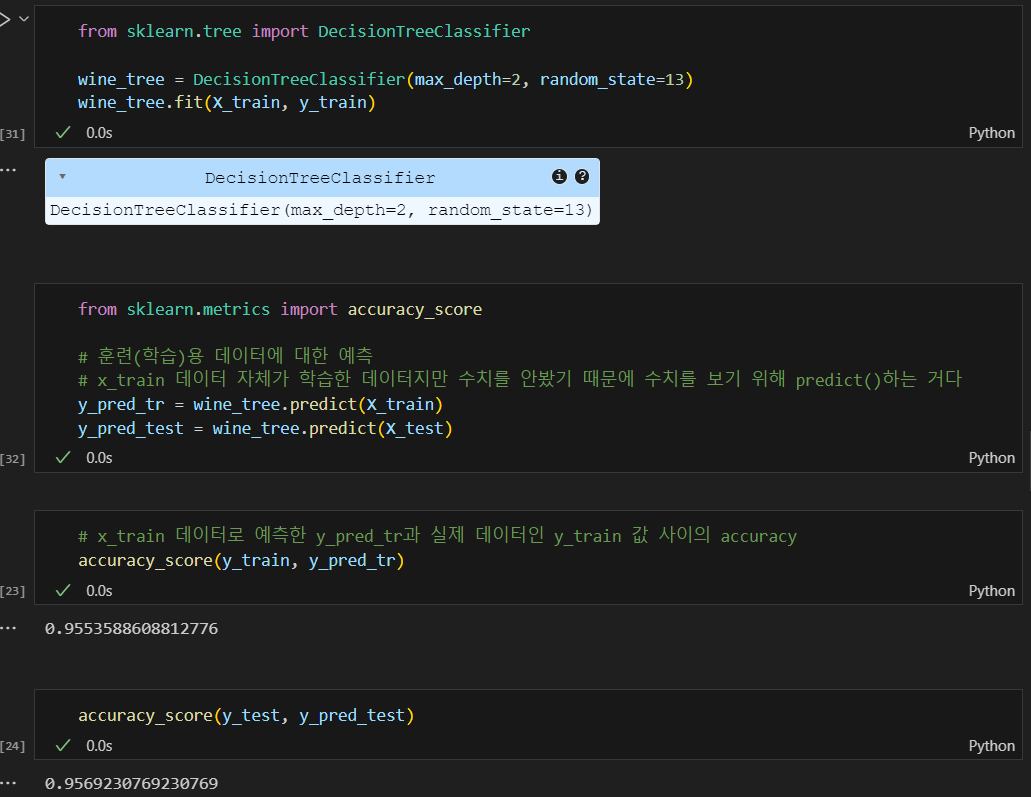Place cursor on y_pred_test predict line

pyautogui.click(x=265, y=429)
